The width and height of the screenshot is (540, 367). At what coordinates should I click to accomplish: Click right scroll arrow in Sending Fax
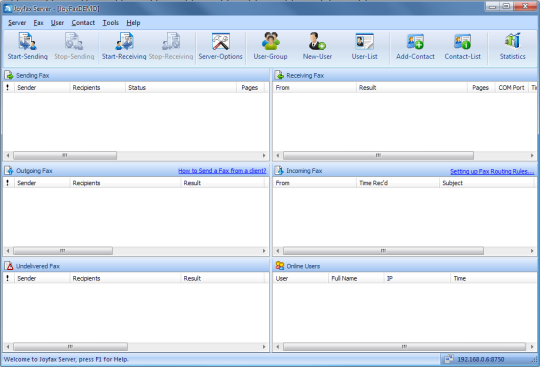pyautogui.click(x=264, y=155)
